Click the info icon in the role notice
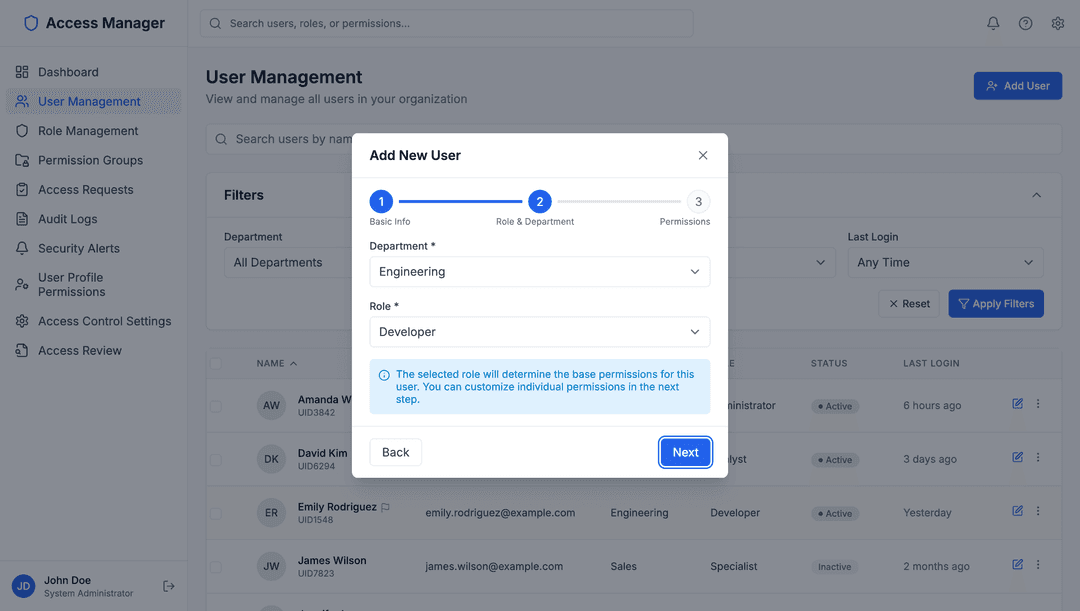This screenshot has height=611, width=1080. [384, 373]
